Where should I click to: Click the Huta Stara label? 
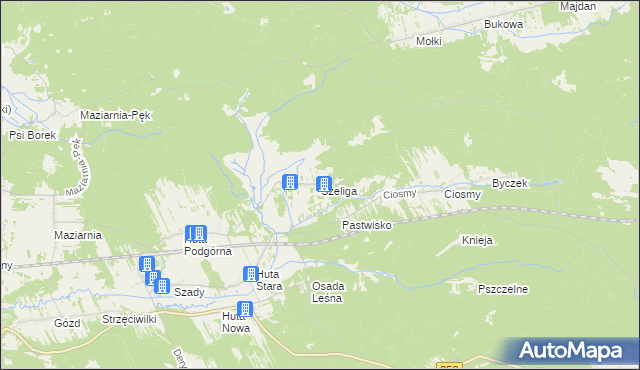pos(269,280)
